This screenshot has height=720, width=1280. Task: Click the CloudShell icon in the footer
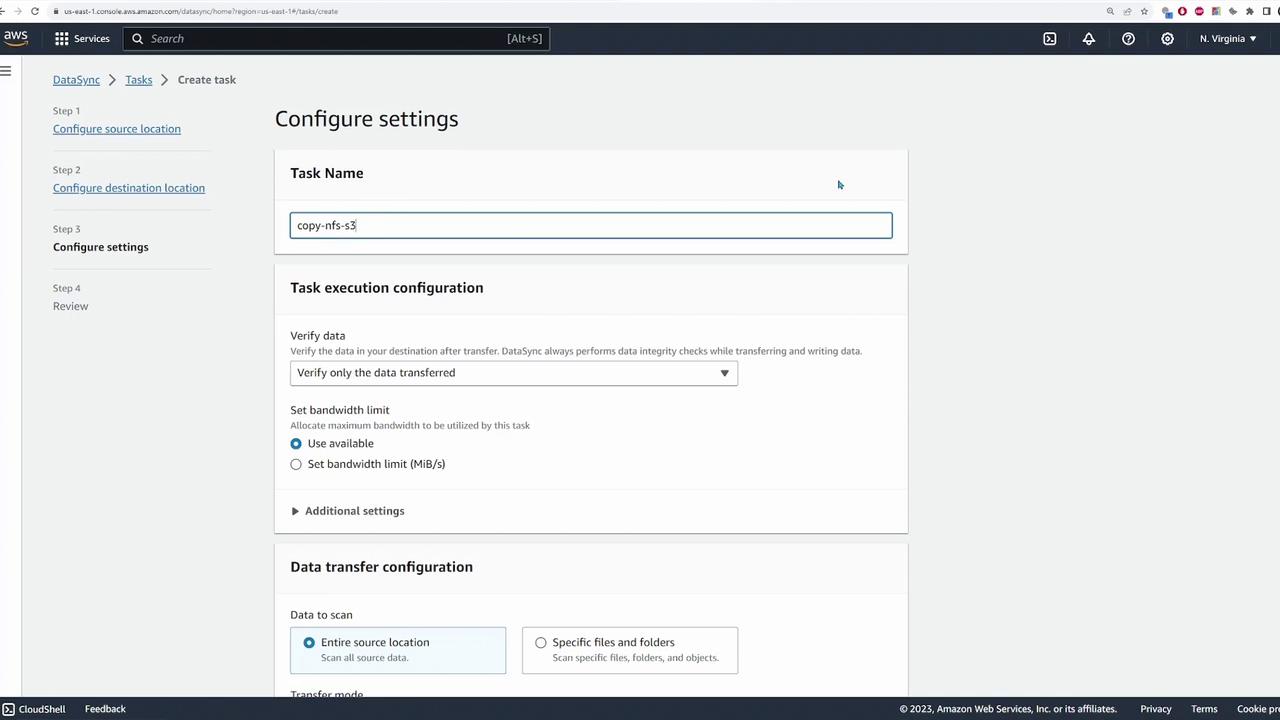pos(8,709)
